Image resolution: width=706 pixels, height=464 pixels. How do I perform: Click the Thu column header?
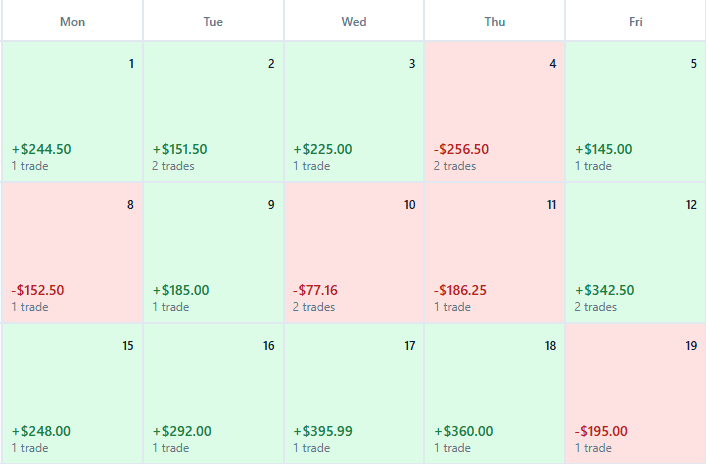click(495, 21)
